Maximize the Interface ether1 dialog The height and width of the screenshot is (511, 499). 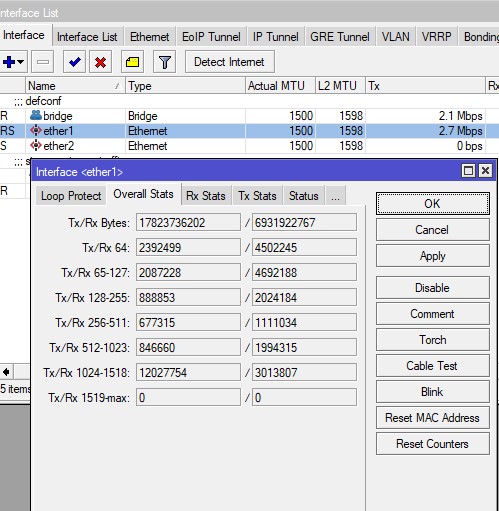pos(468,171)
